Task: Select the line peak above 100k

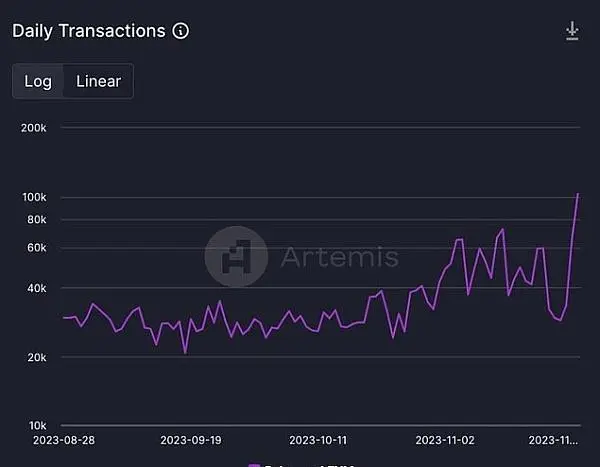Action: [577, 194]
